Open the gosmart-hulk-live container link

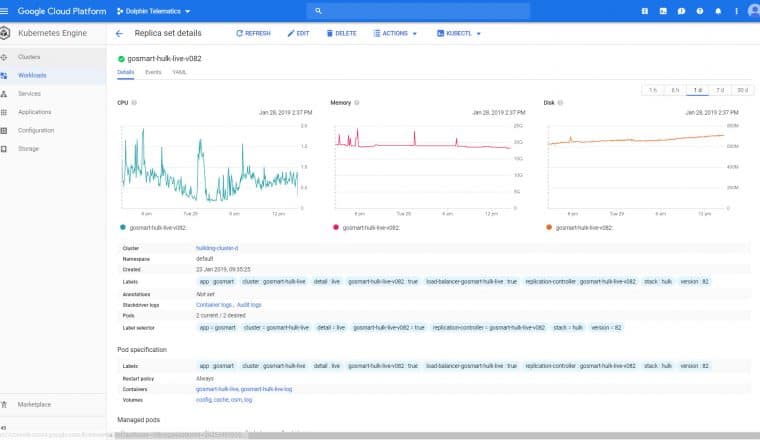click(217, 389)
